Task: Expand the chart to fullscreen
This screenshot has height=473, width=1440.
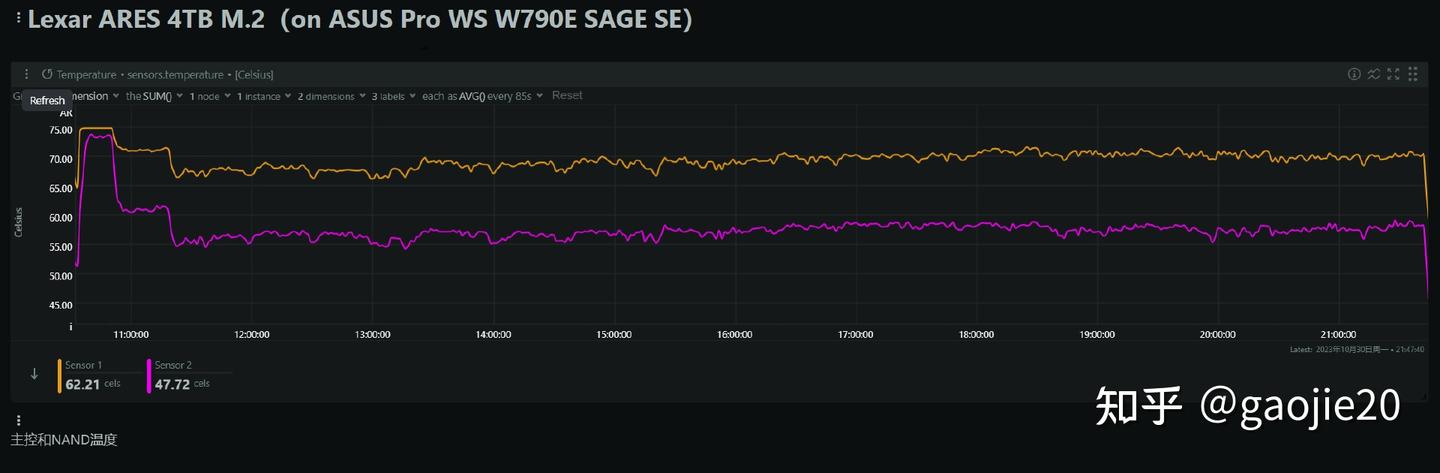Action: (1393, 74)
